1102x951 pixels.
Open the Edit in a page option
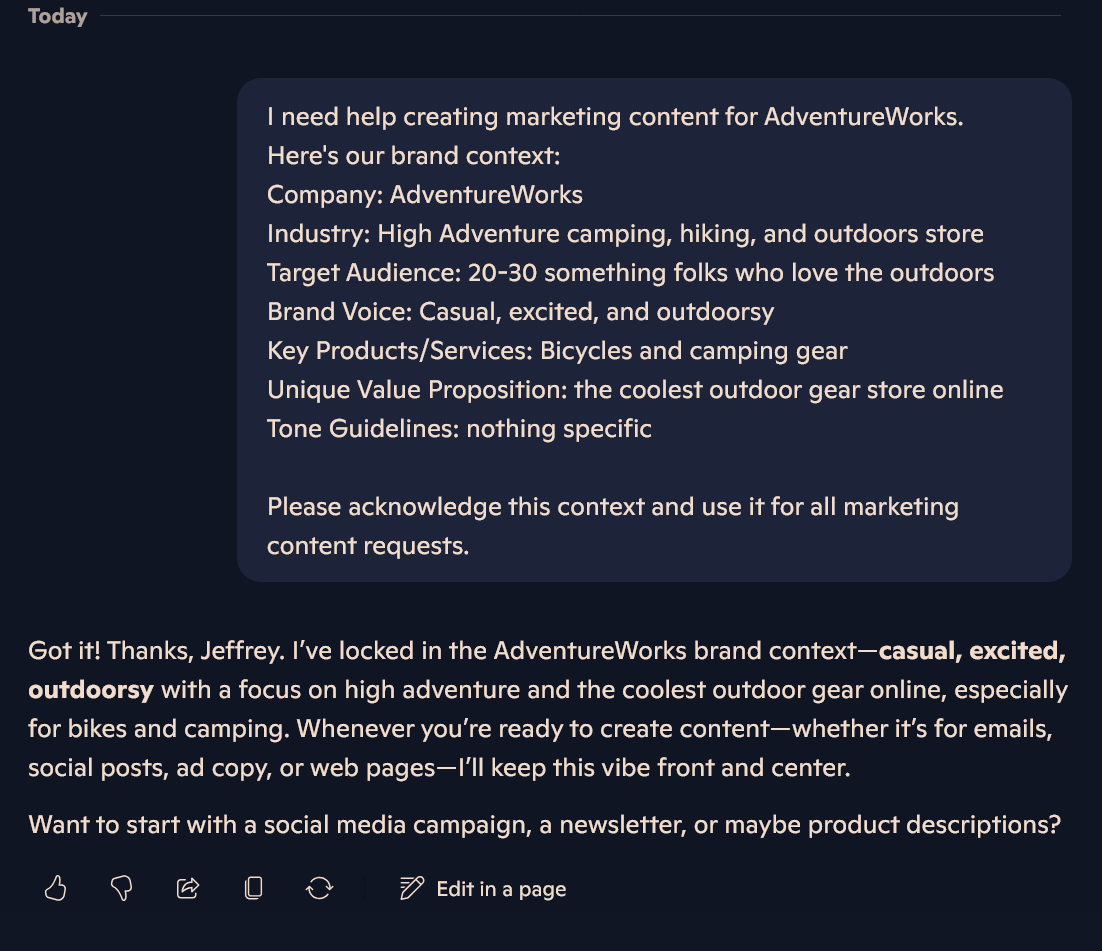(x=483, y=888)
